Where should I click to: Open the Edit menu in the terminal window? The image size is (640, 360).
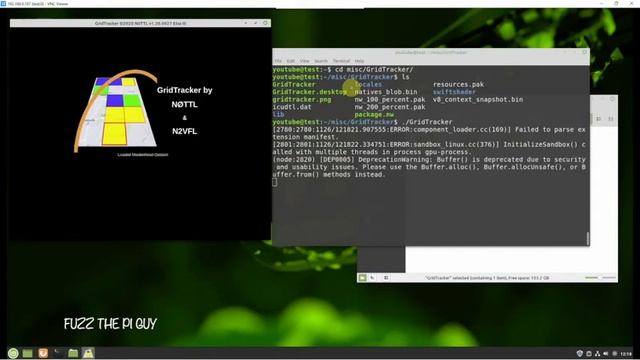[x=291, y=61]
